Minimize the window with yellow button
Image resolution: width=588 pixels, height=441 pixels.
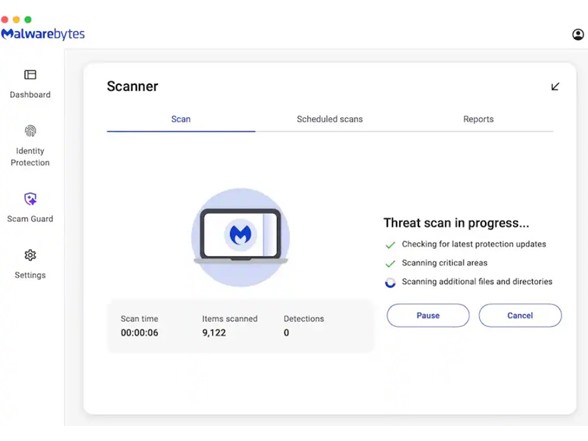[x=16, y=20]
